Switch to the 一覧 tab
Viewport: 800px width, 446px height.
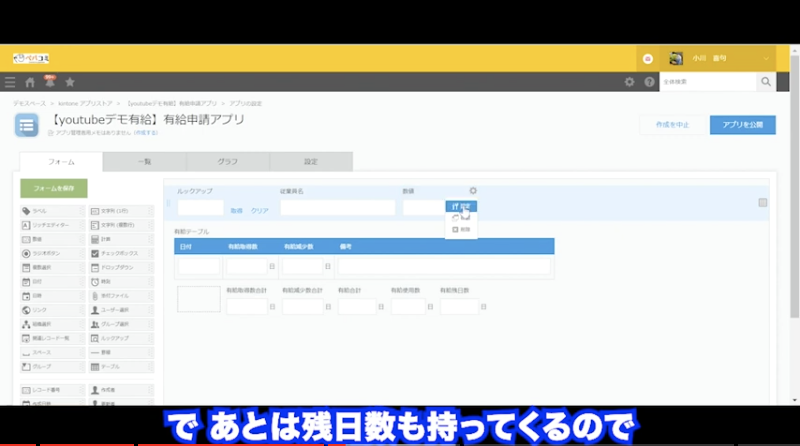coord(143,161)
